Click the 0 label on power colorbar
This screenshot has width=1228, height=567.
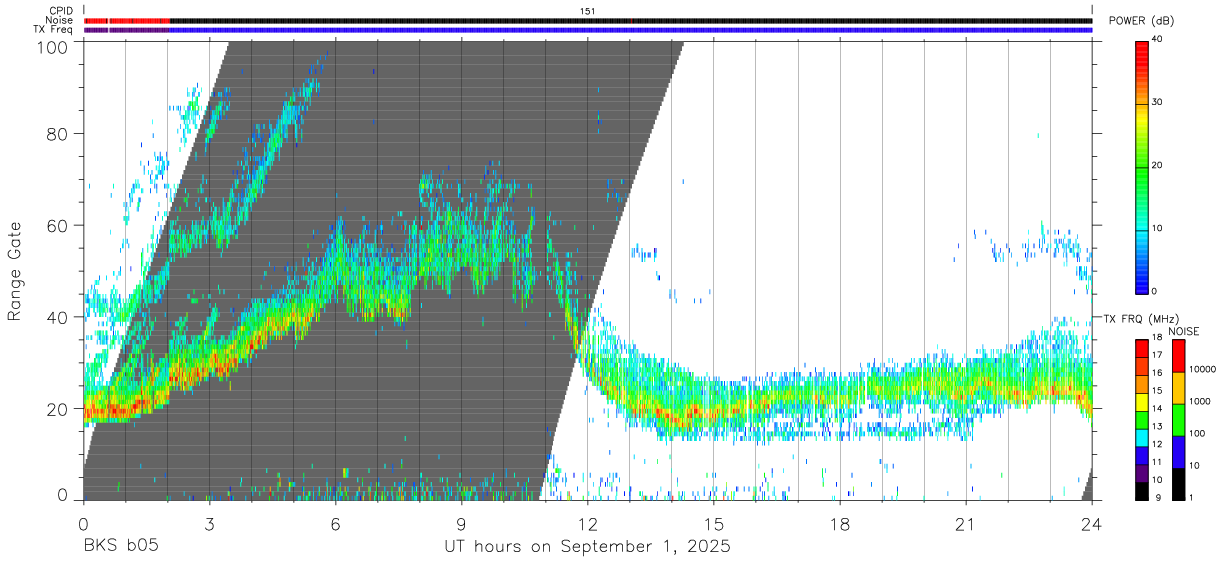click(x=1154, y=291)
